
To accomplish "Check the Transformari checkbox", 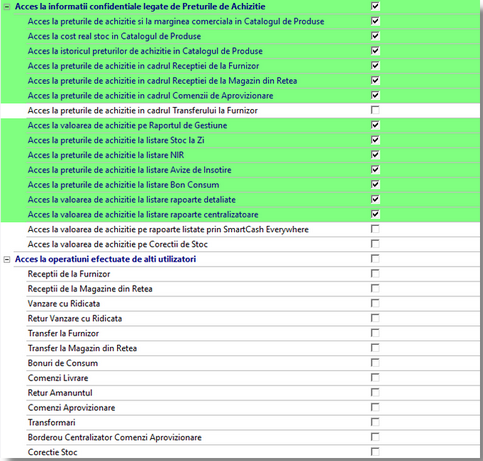I will [x=375, y=423].
